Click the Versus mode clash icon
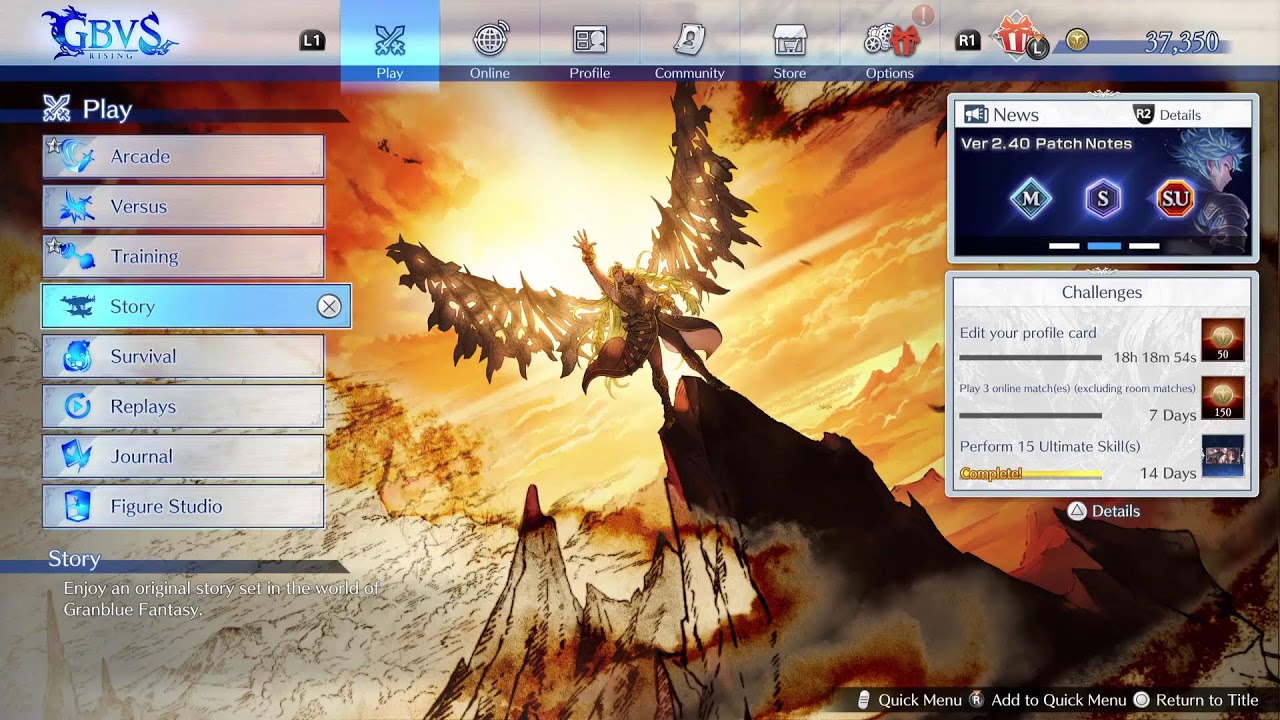The image size is (1280, 720). pyautogui.click(x=77, y=207)
